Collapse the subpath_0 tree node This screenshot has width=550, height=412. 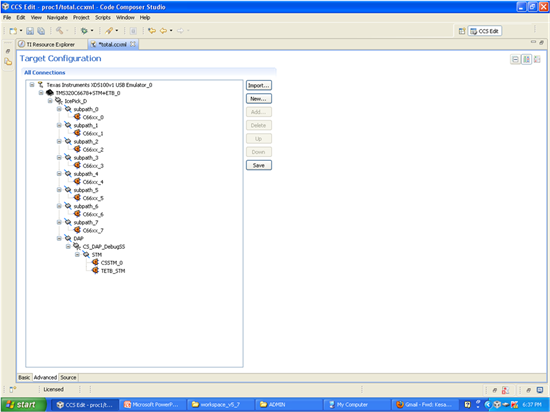click(59, 109)
